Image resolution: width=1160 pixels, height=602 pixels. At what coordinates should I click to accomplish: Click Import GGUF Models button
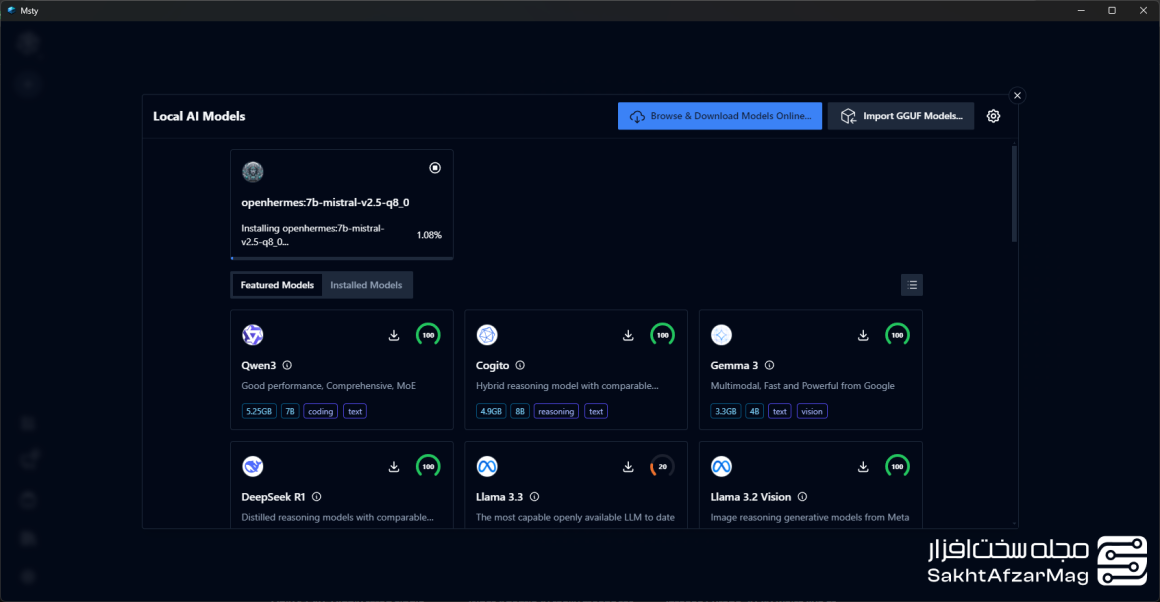pos(901,116)
